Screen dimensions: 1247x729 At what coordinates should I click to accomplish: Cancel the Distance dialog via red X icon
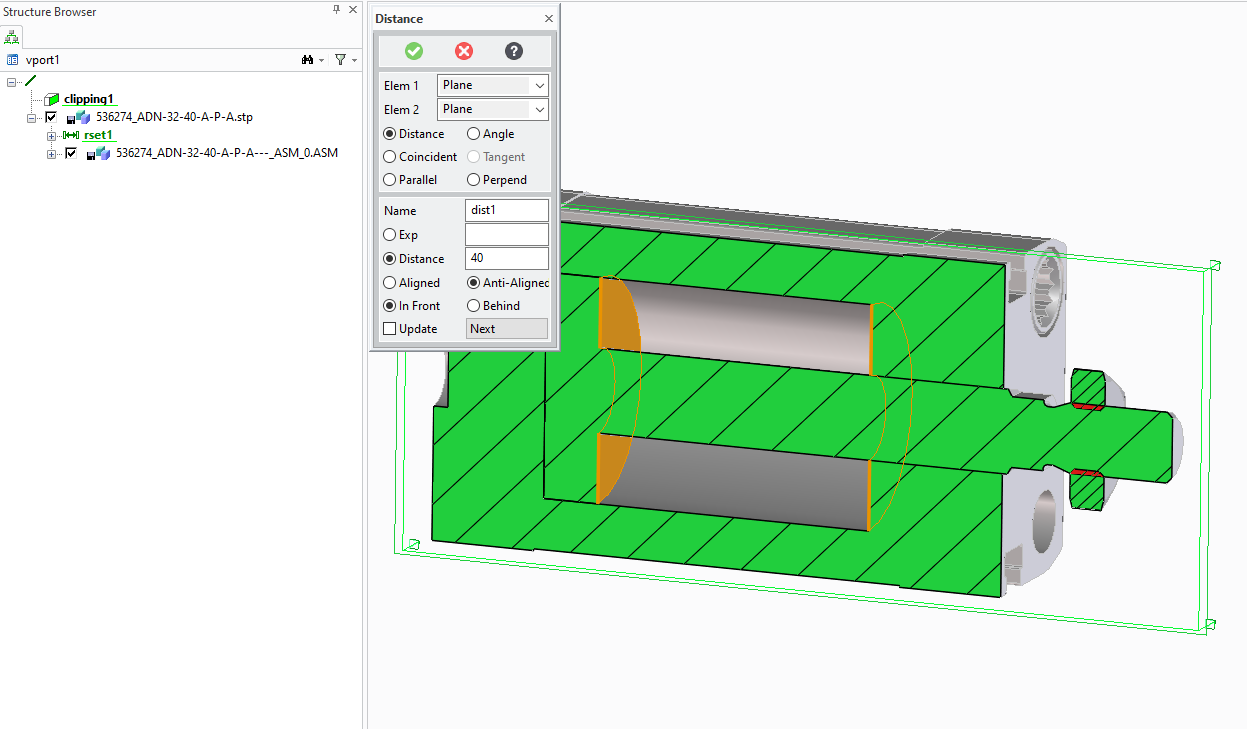point(463,50)
